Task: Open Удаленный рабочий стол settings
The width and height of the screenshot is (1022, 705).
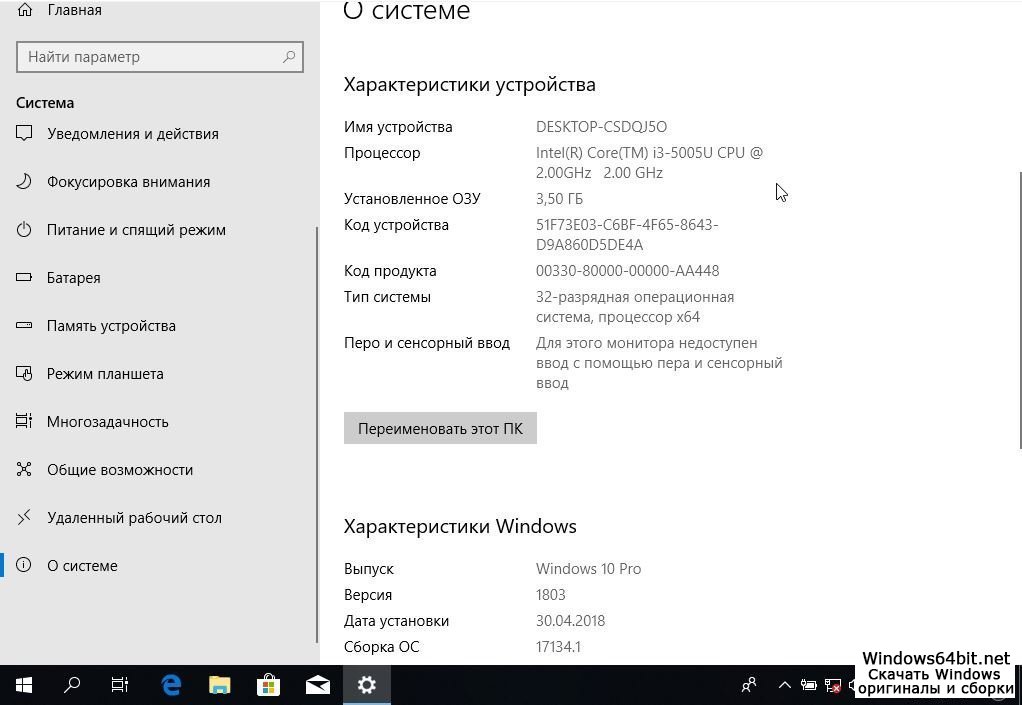Action: tap(134, 518)
